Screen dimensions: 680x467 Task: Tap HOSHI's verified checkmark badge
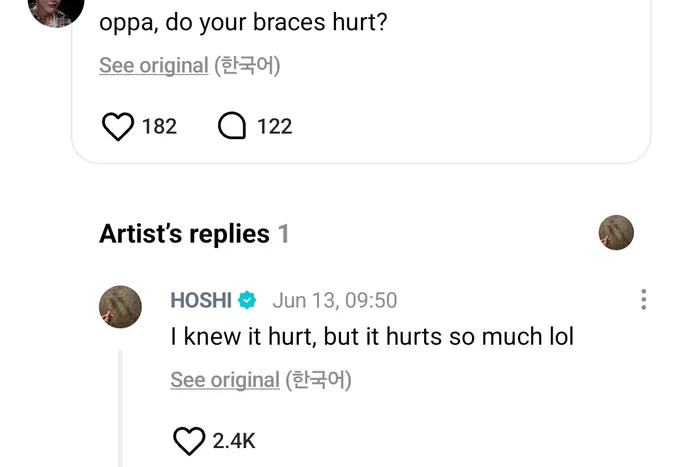pyautogui.click(x=247, y=300)
